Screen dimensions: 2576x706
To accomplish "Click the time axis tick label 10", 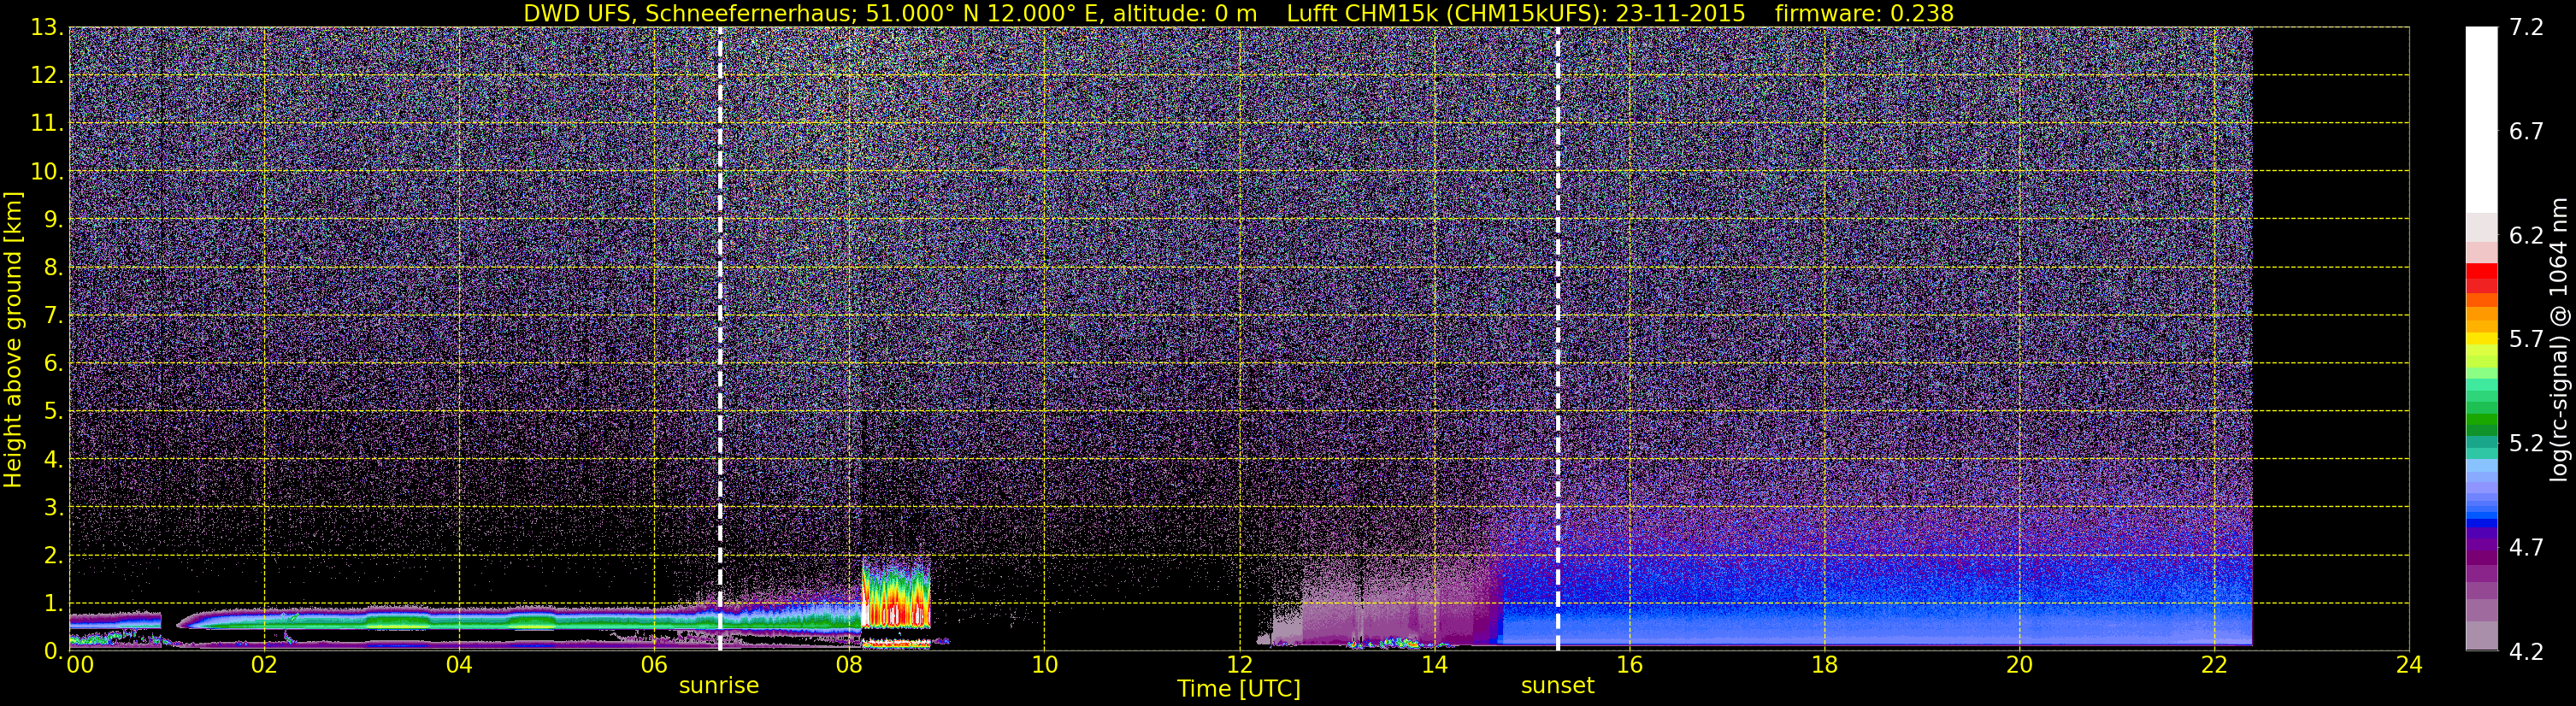I will click(x=1044, y=665).
